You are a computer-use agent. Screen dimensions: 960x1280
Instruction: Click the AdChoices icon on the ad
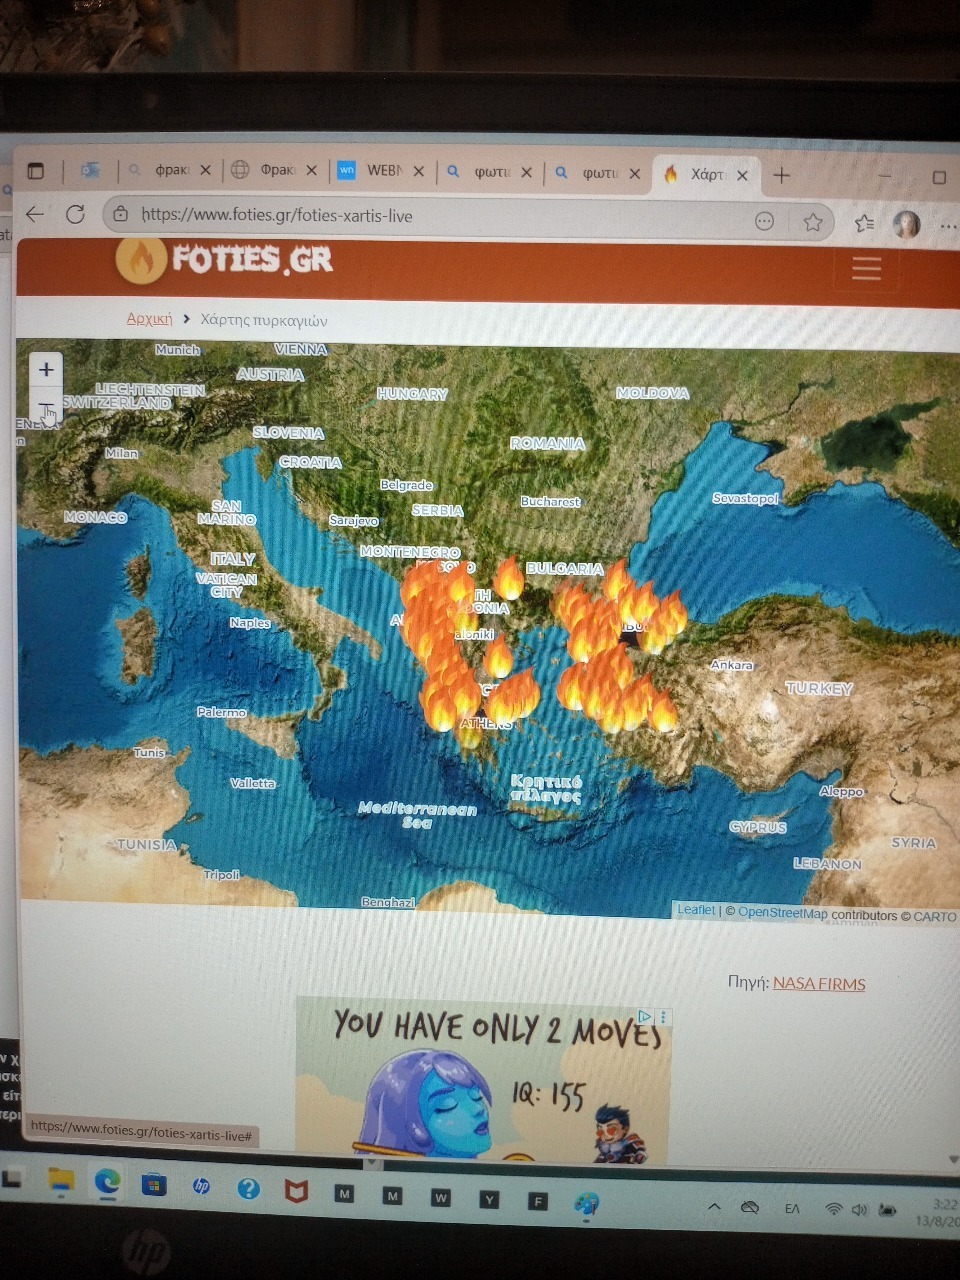pos(645,1017)
